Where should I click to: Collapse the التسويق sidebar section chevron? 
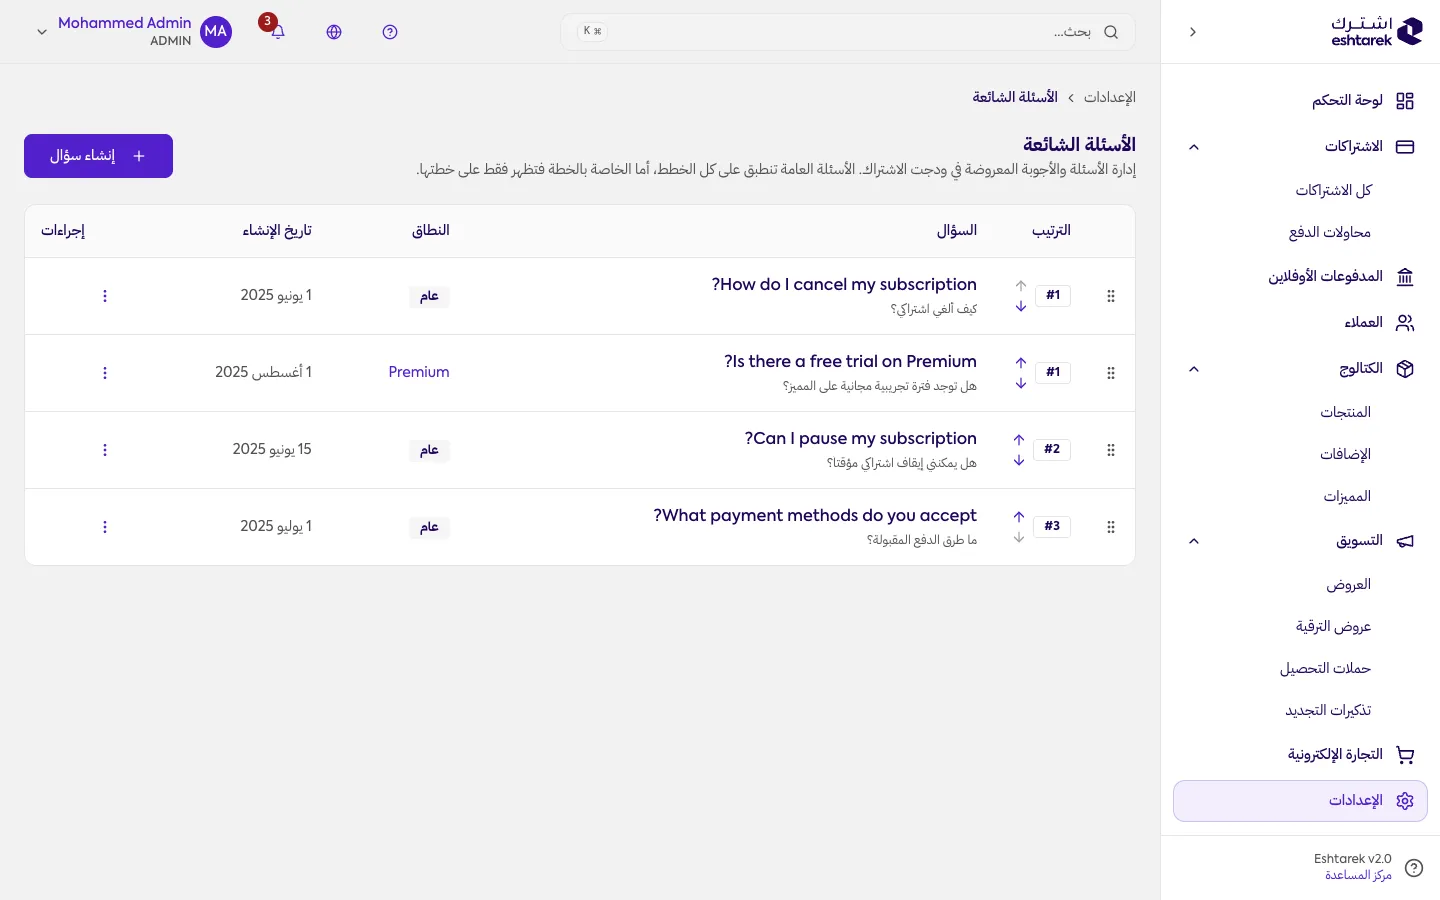(x=1193, y=541)
